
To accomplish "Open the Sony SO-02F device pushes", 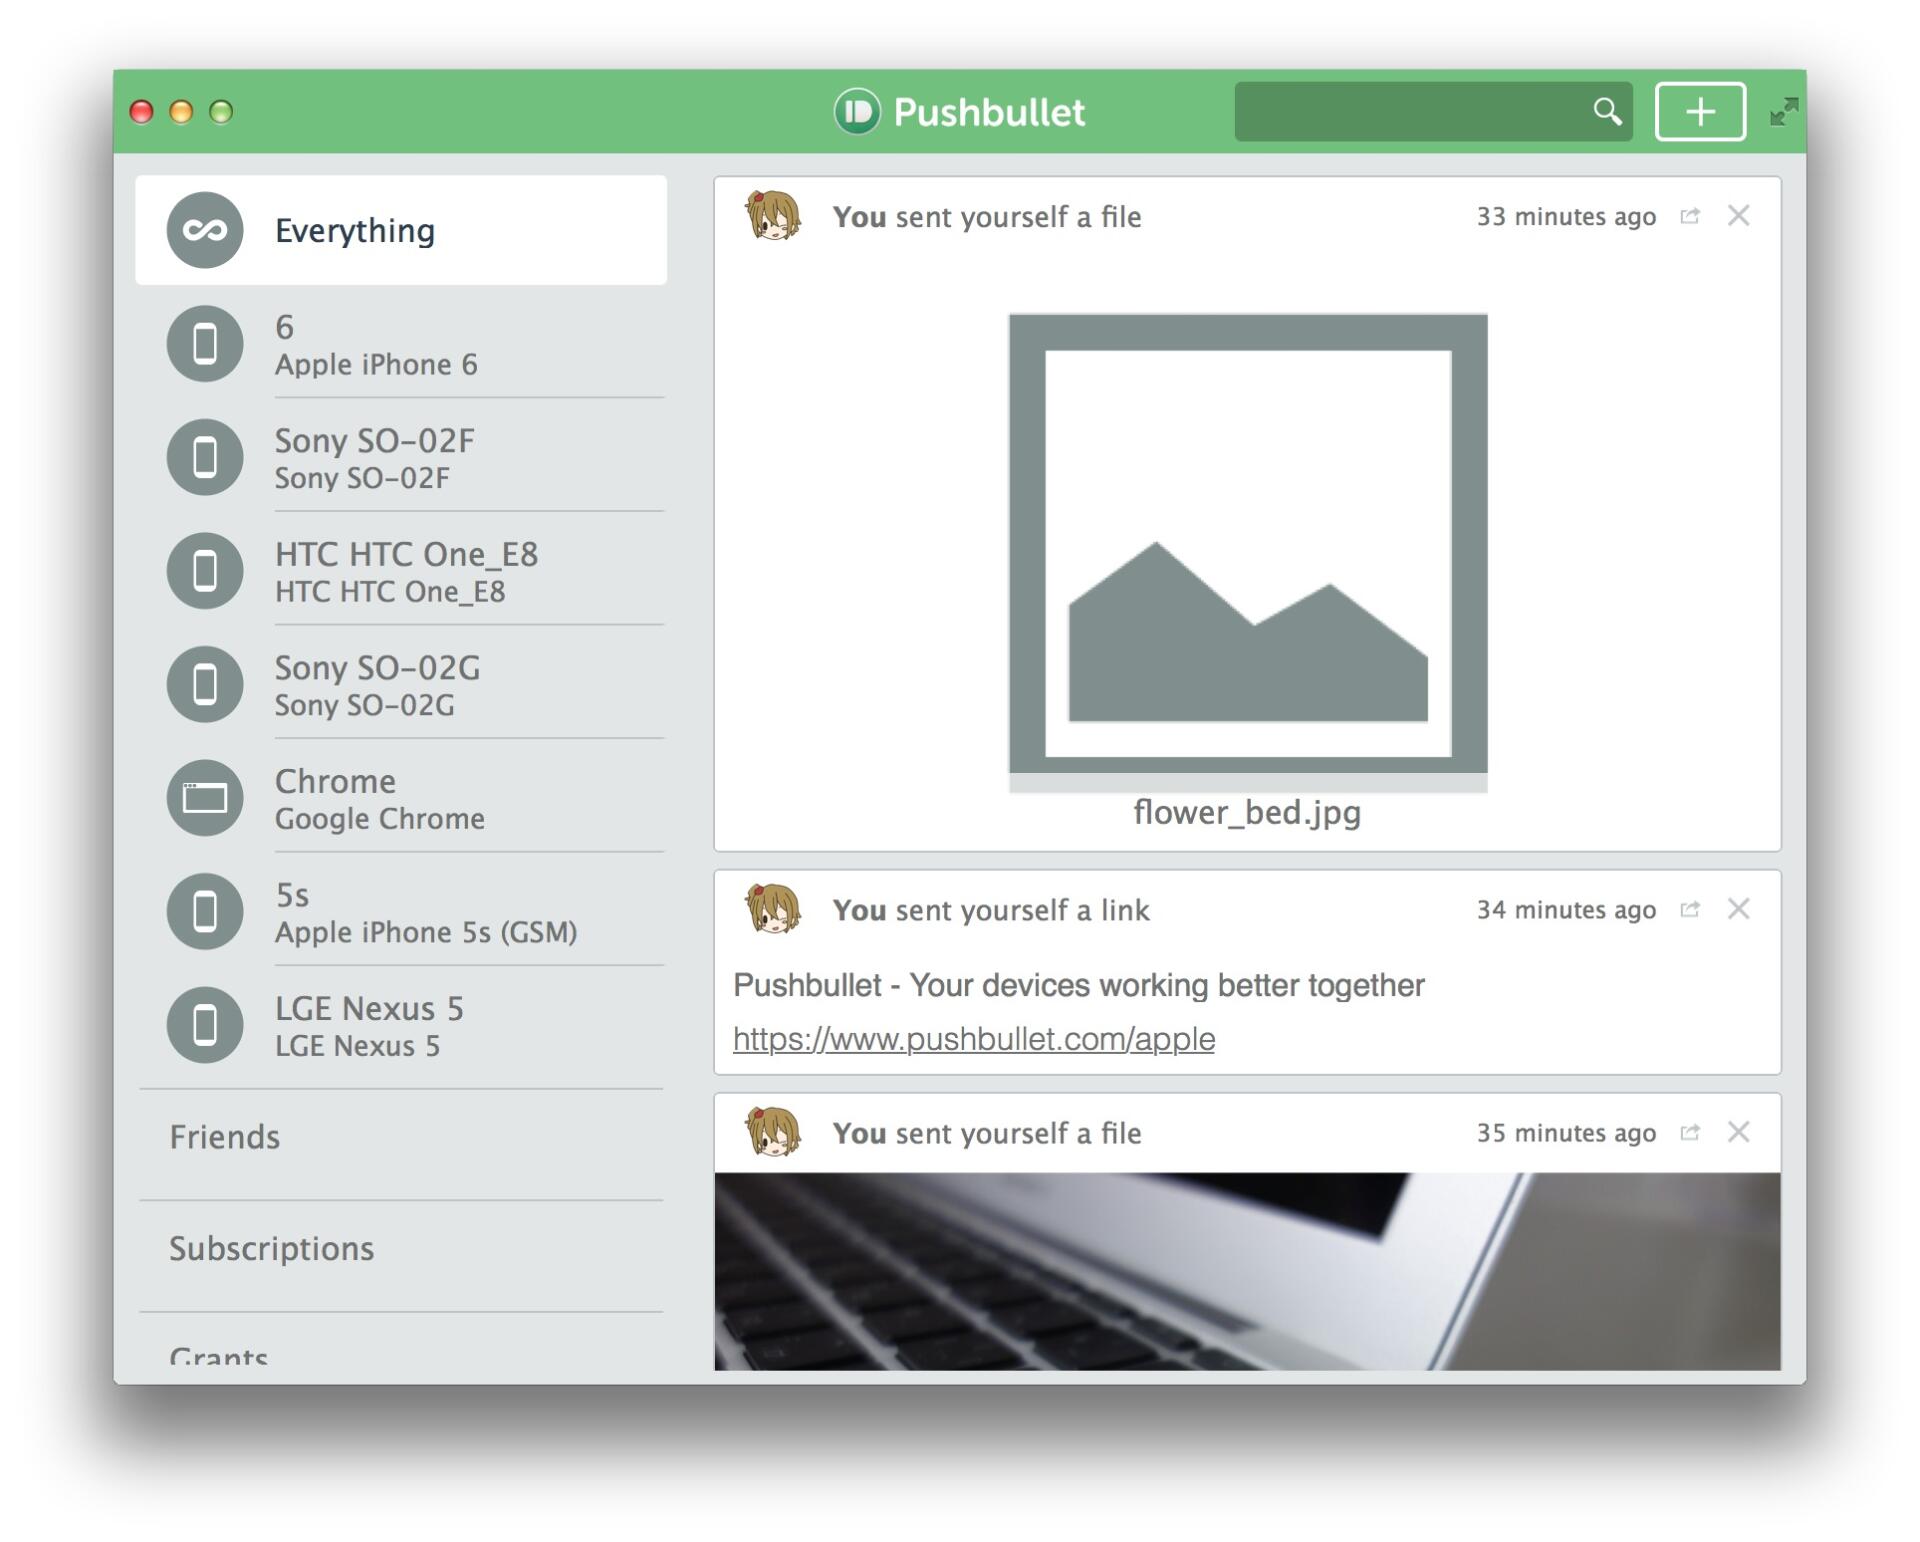I will point(401,457).
